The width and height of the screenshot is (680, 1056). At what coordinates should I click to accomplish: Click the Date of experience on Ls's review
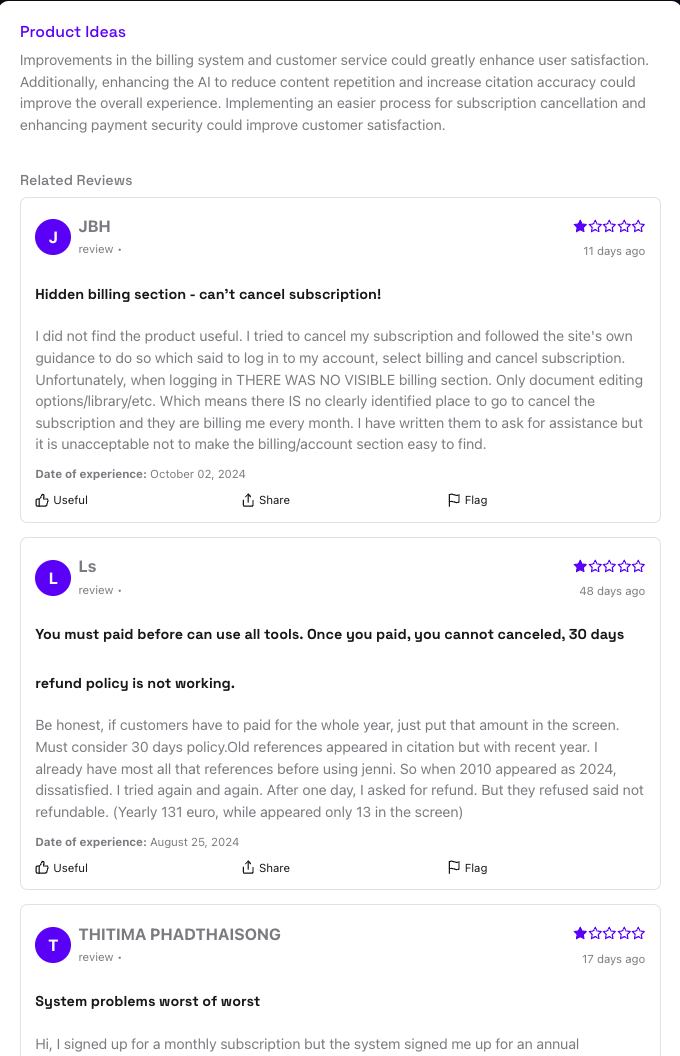[x=139, y=841]
